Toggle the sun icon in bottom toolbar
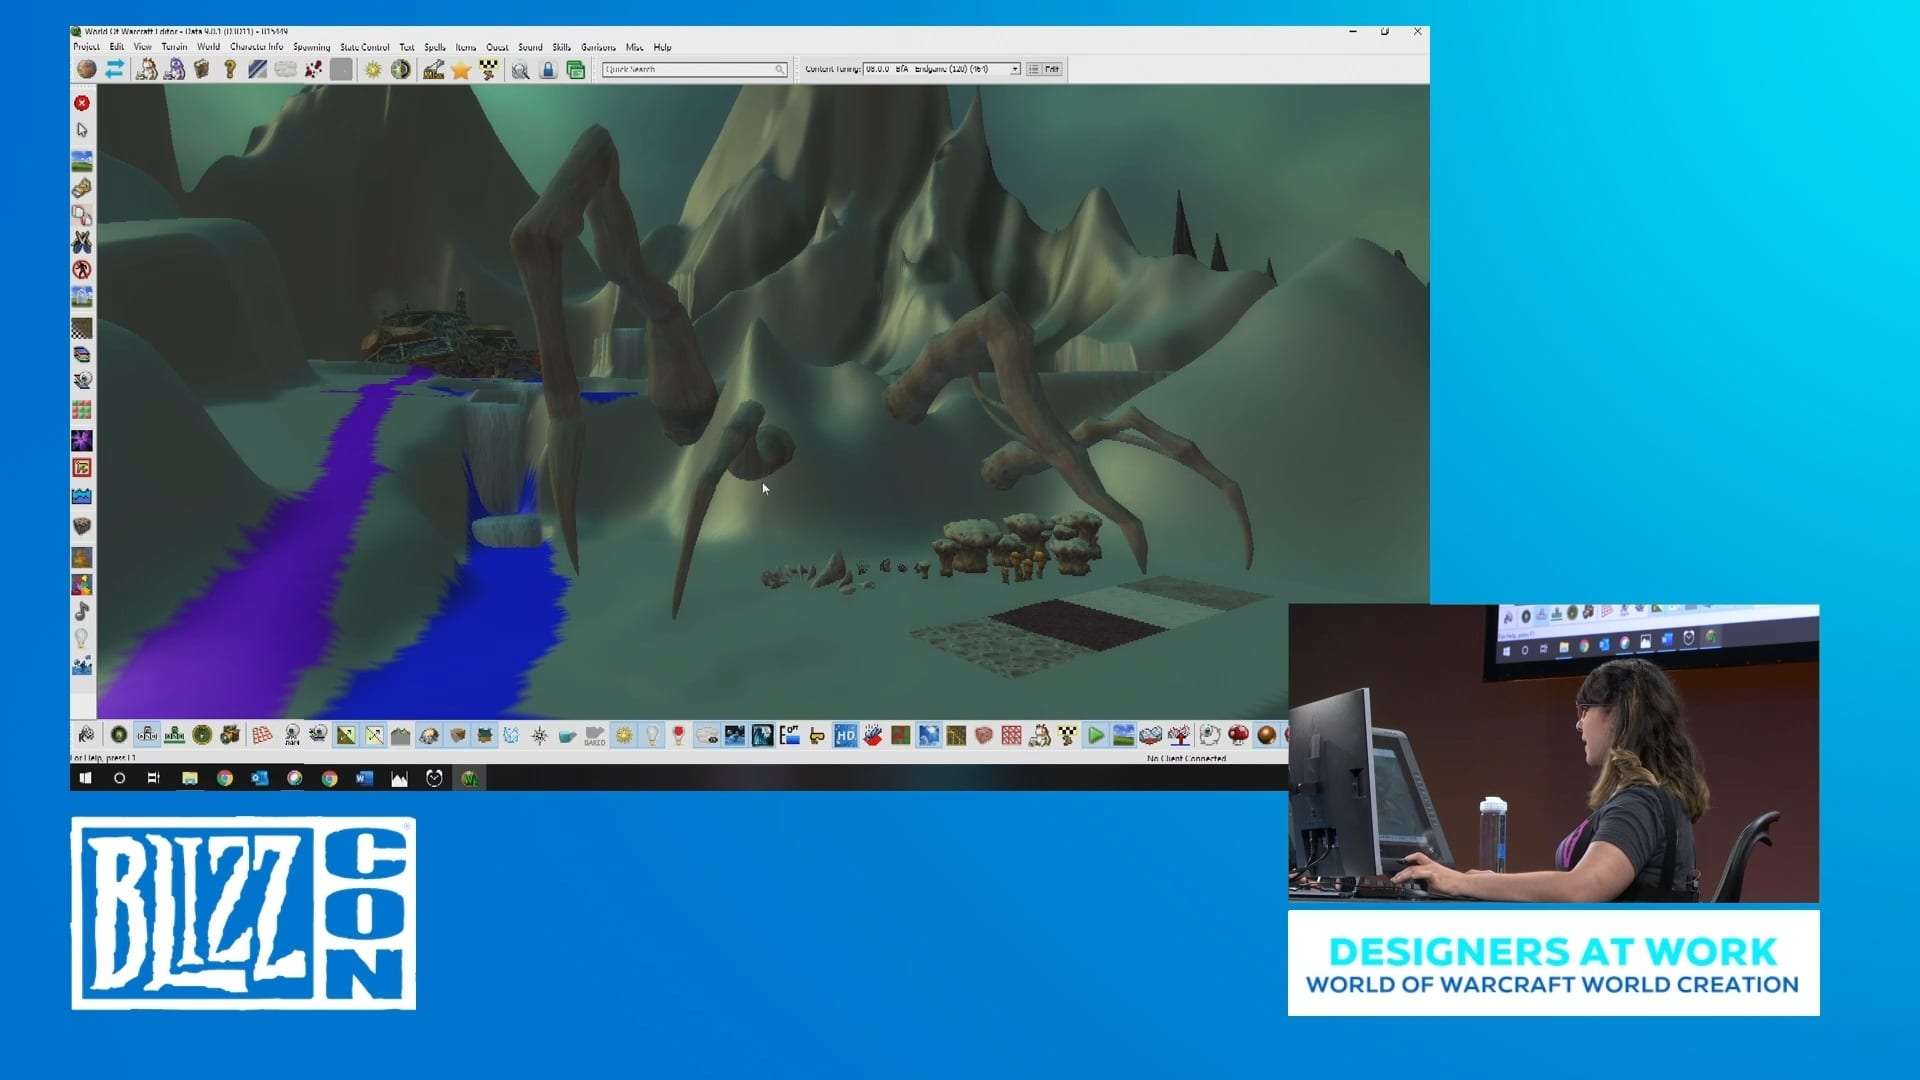This screenshot has height=1080, width=1920. tap(624, 736)
